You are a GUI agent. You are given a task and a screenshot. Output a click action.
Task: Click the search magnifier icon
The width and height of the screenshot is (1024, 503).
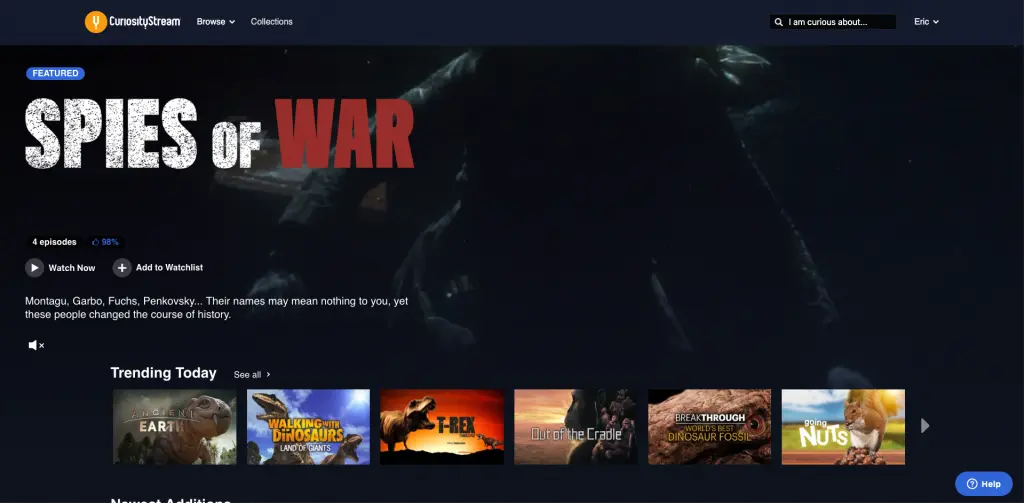pos(778,22)
